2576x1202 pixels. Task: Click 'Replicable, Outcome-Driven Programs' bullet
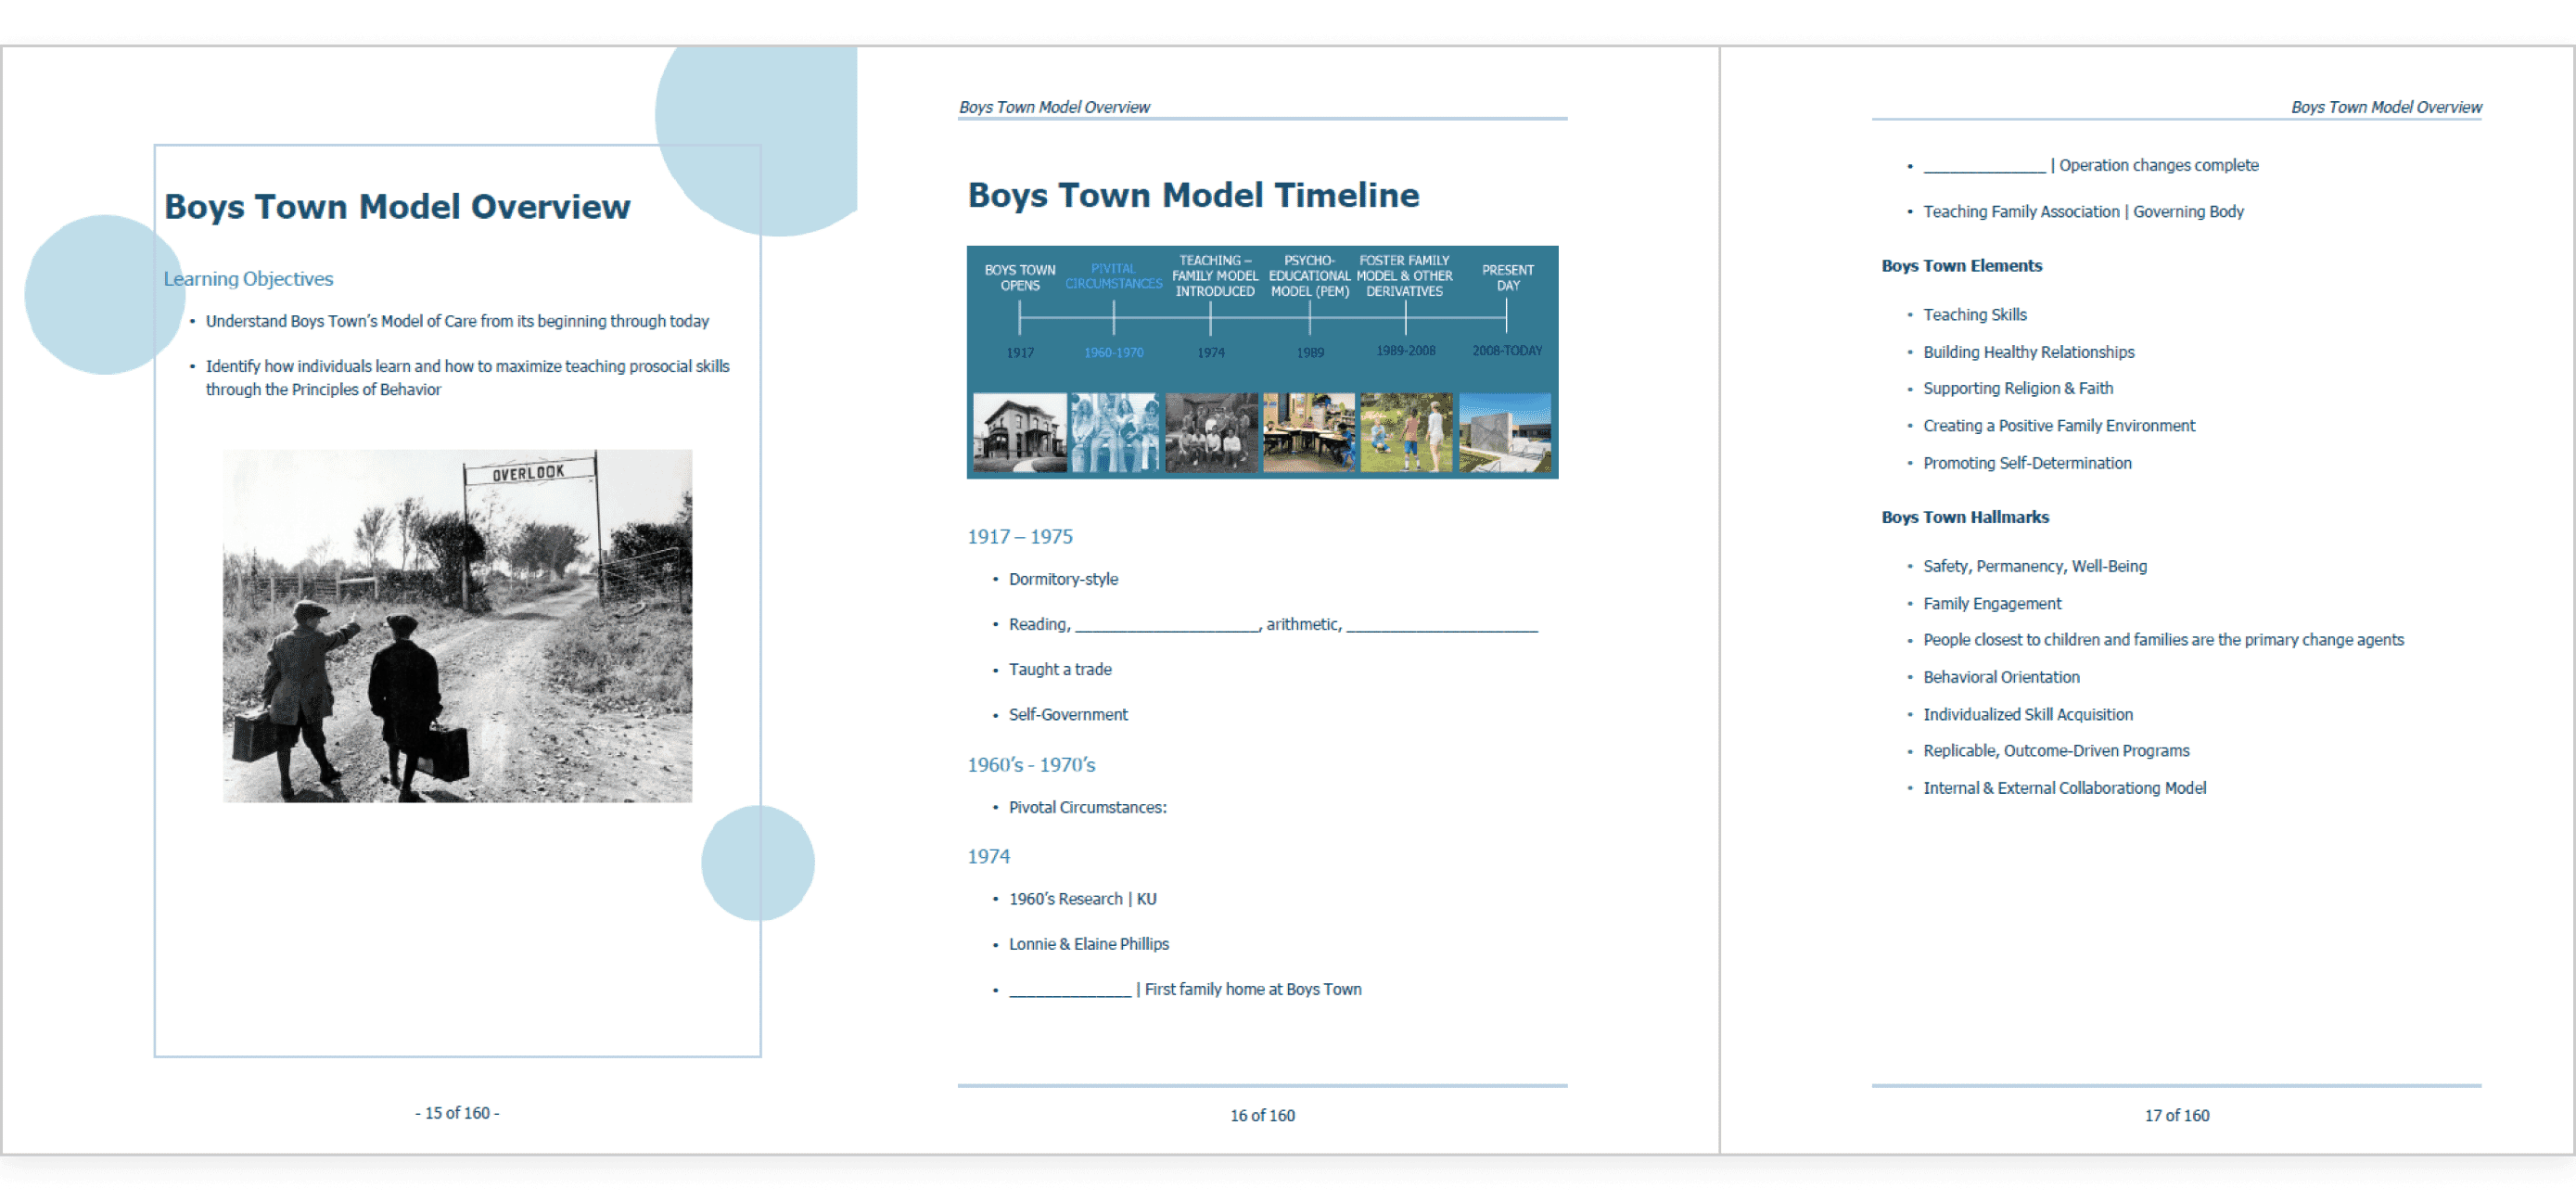(2056, 751)
